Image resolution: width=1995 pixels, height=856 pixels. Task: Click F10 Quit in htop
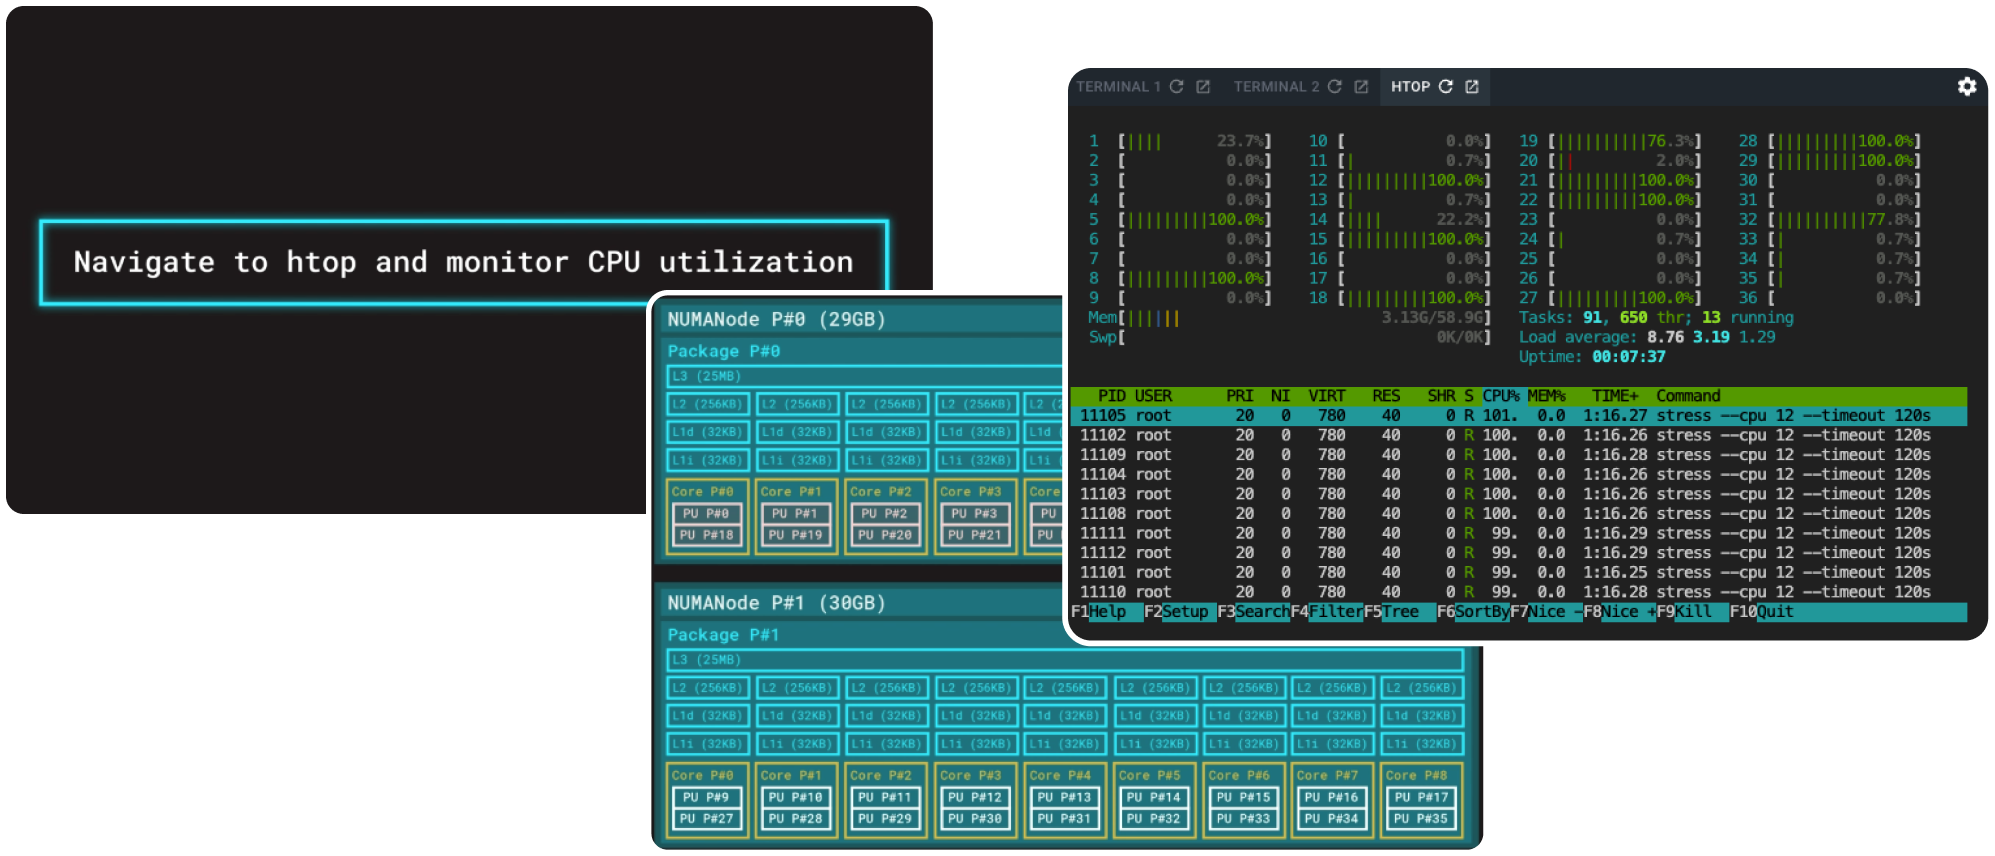pos(1762,612)
